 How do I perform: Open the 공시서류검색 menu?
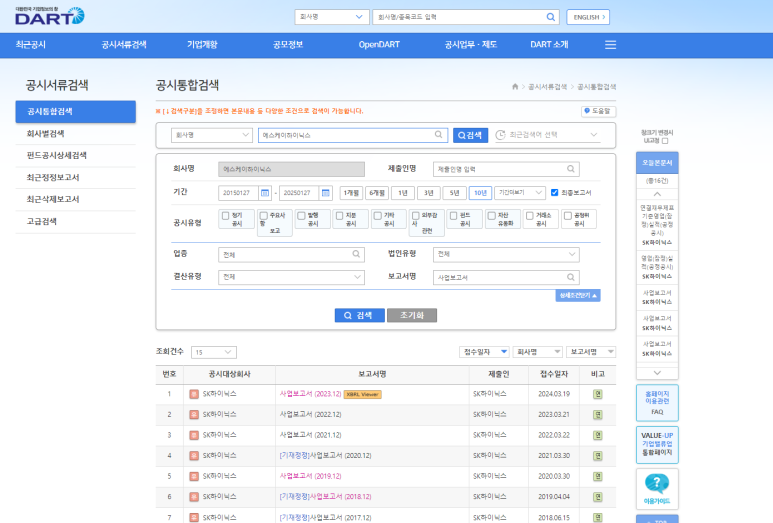(124, 45)
